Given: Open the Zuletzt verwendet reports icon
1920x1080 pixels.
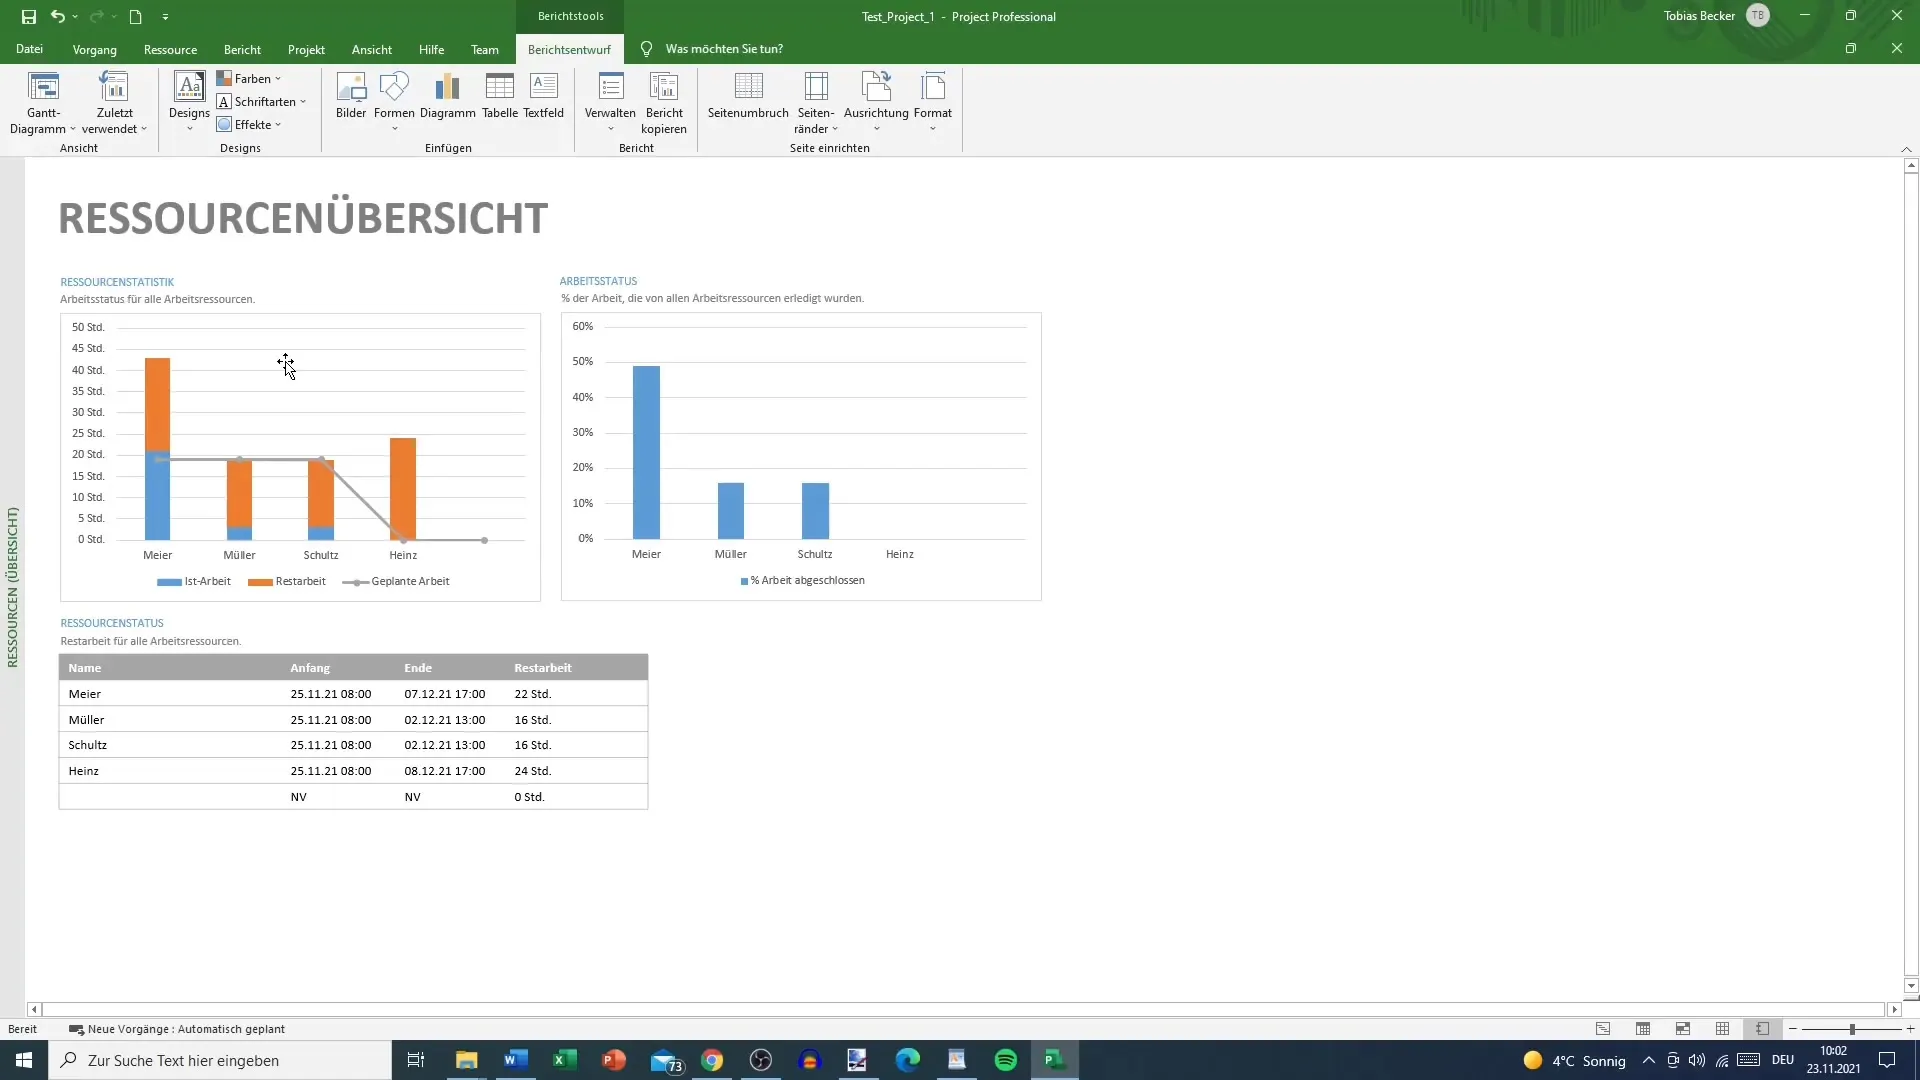Looking at the screenshot, I should pyautogui.click(x=114, y=88).
